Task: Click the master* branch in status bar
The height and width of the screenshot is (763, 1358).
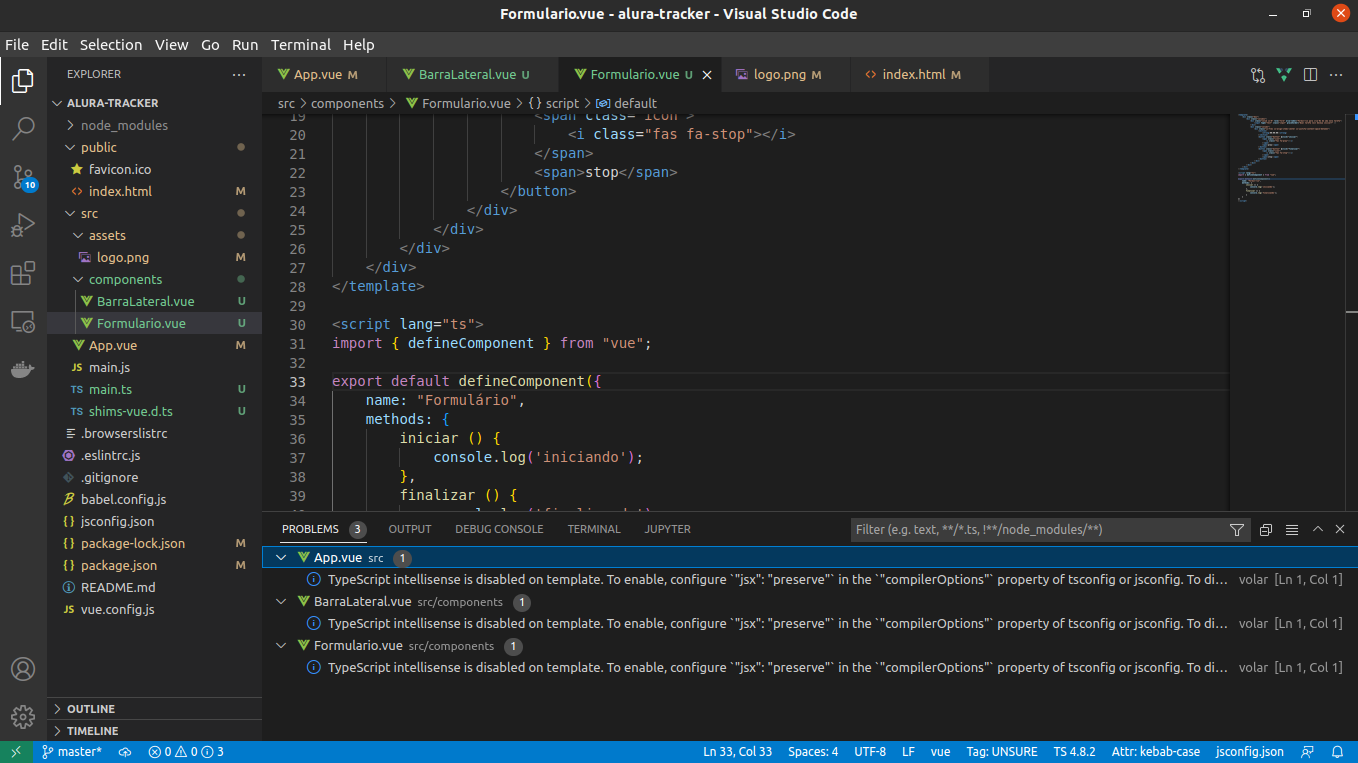Action: click(x=72, y=752)
